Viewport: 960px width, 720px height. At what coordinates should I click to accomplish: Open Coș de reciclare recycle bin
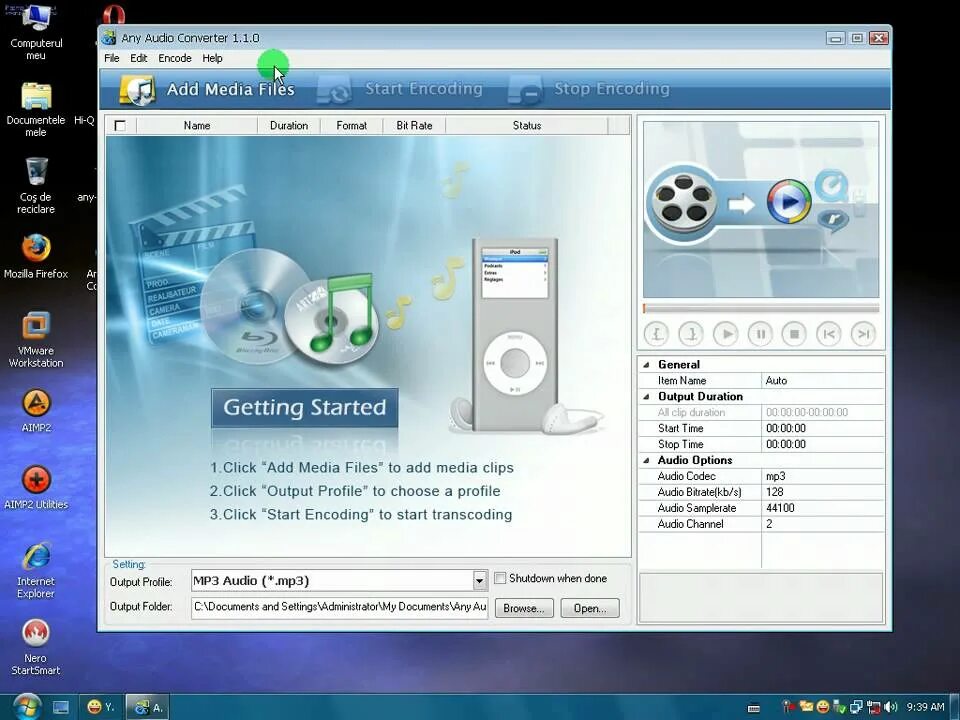(36, 186)
